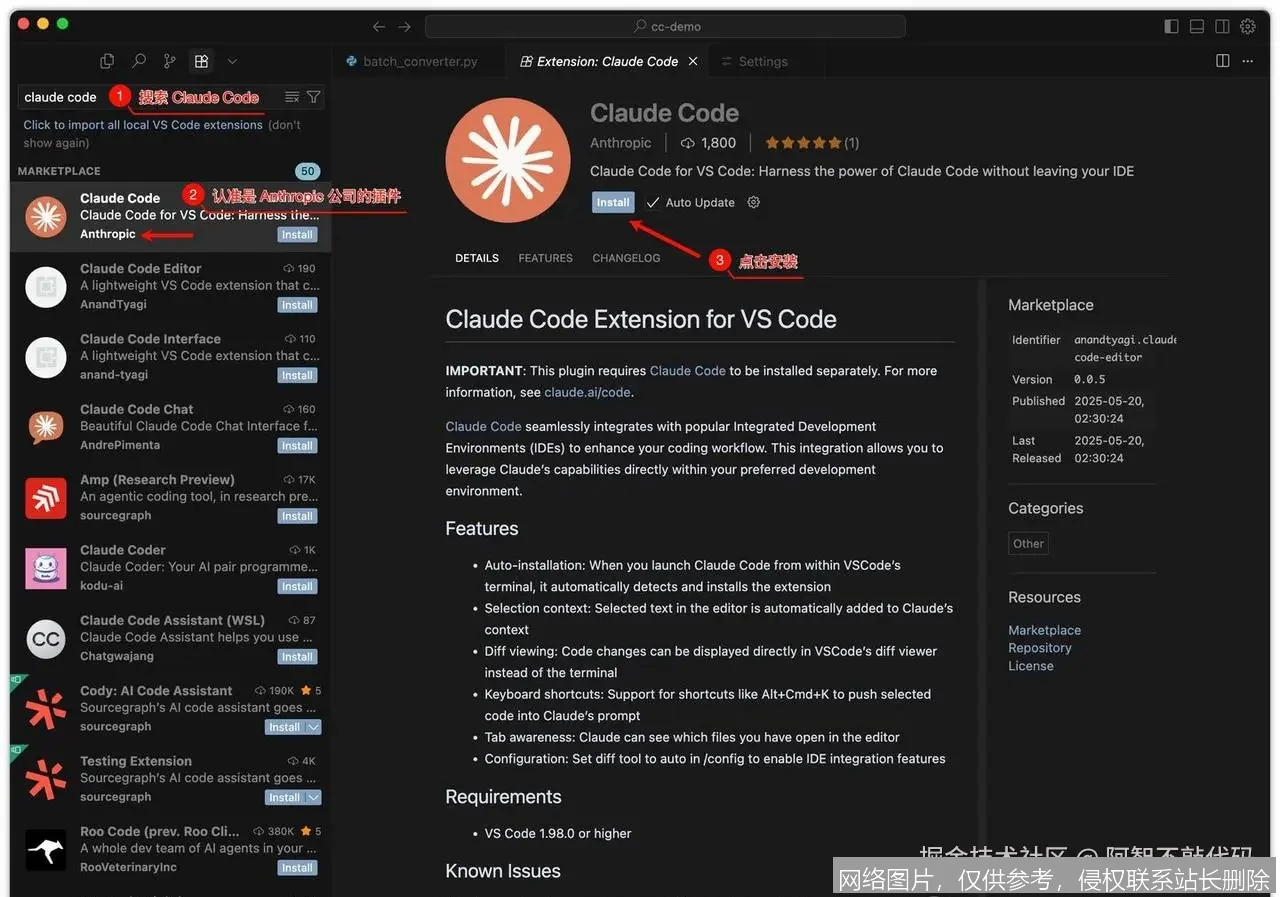The height and width of the screenshot is (897, 1280).
Task: Toggle the bottom panel layout button
Action: [1197, 26]
